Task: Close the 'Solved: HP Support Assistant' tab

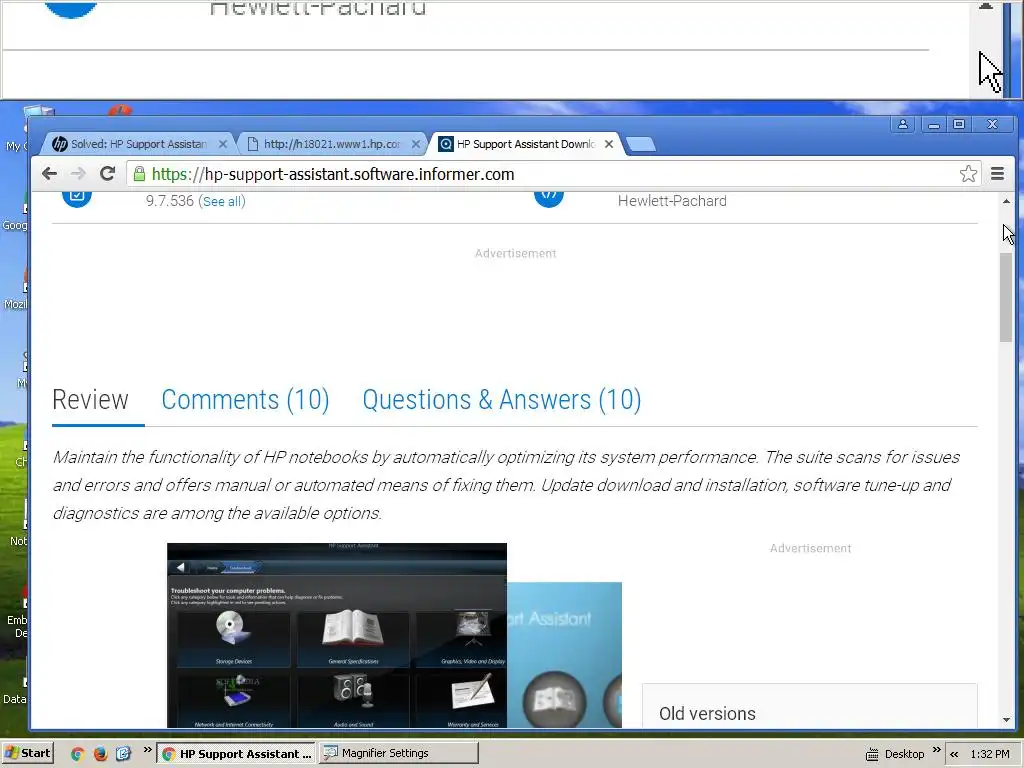Action: pyautogui.click(x=223, y=144)
